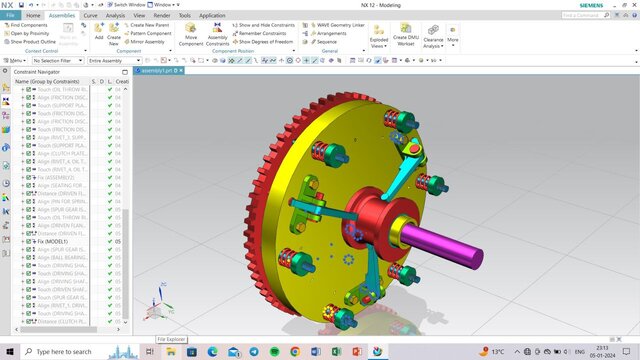Open the Menu dropdown
This screenshot has height=360, width=640.
[15, 60]
